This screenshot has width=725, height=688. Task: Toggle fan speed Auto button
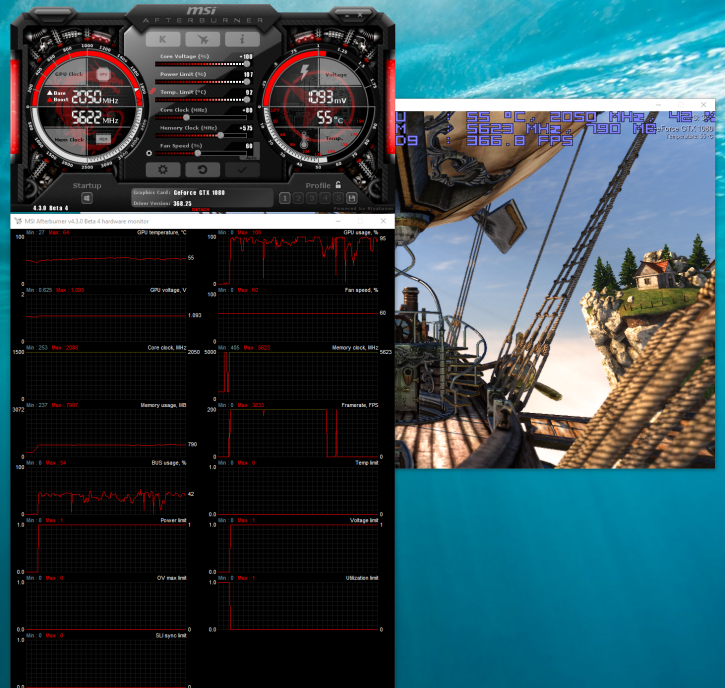[x=251, y=158]
